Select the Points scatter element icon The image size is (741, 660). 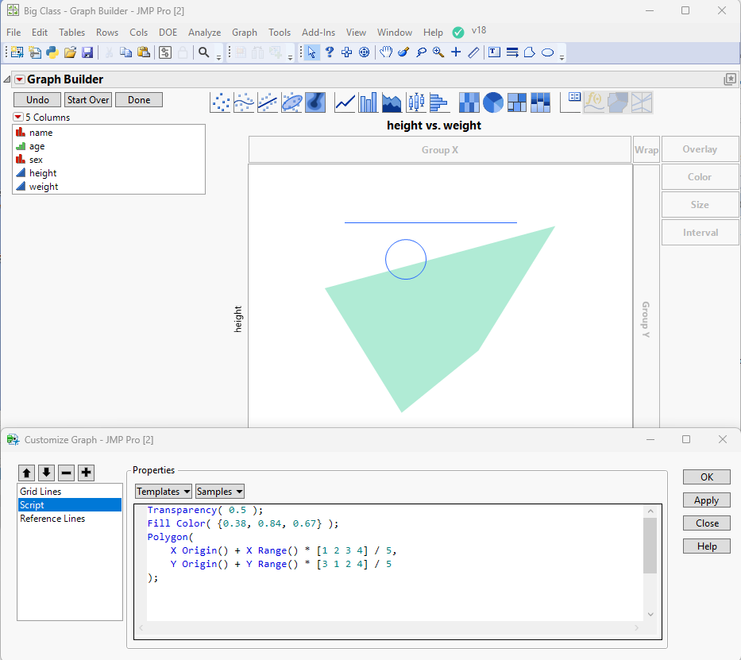pos(221,102)
